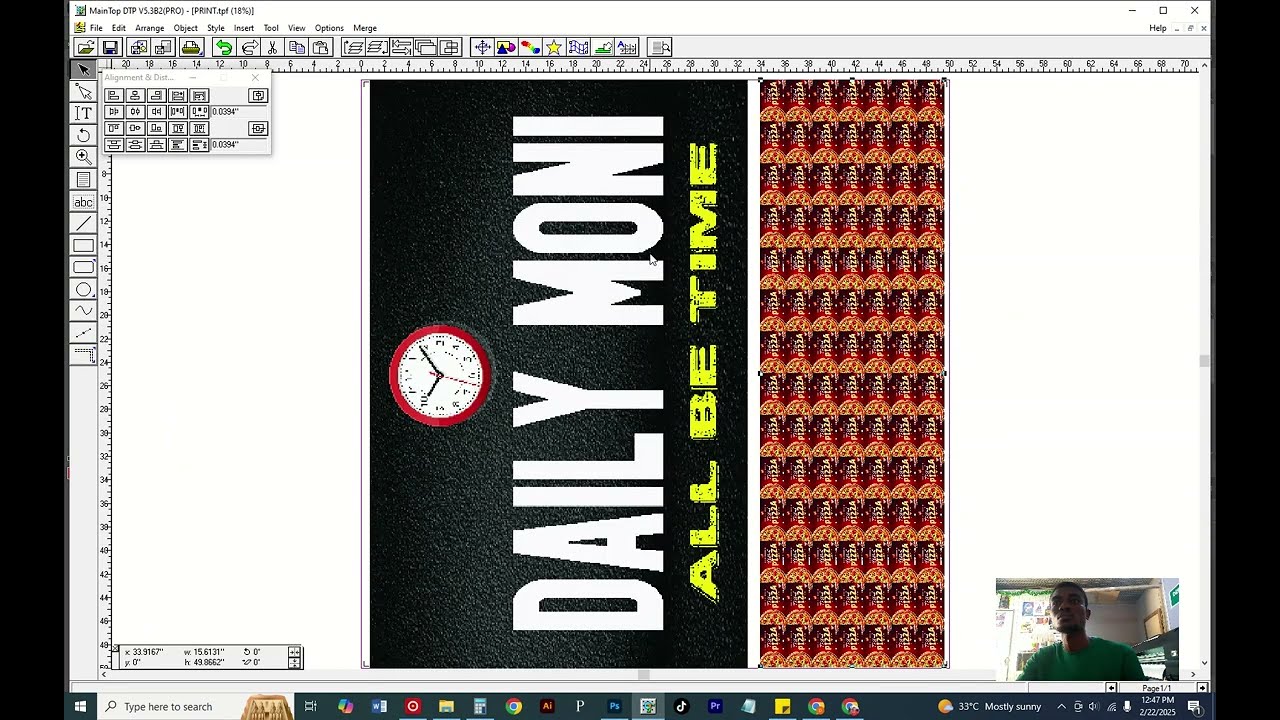Select the red patterned tile image on canvas
Screen dimensions: 1280x720
tap(852, 373)
